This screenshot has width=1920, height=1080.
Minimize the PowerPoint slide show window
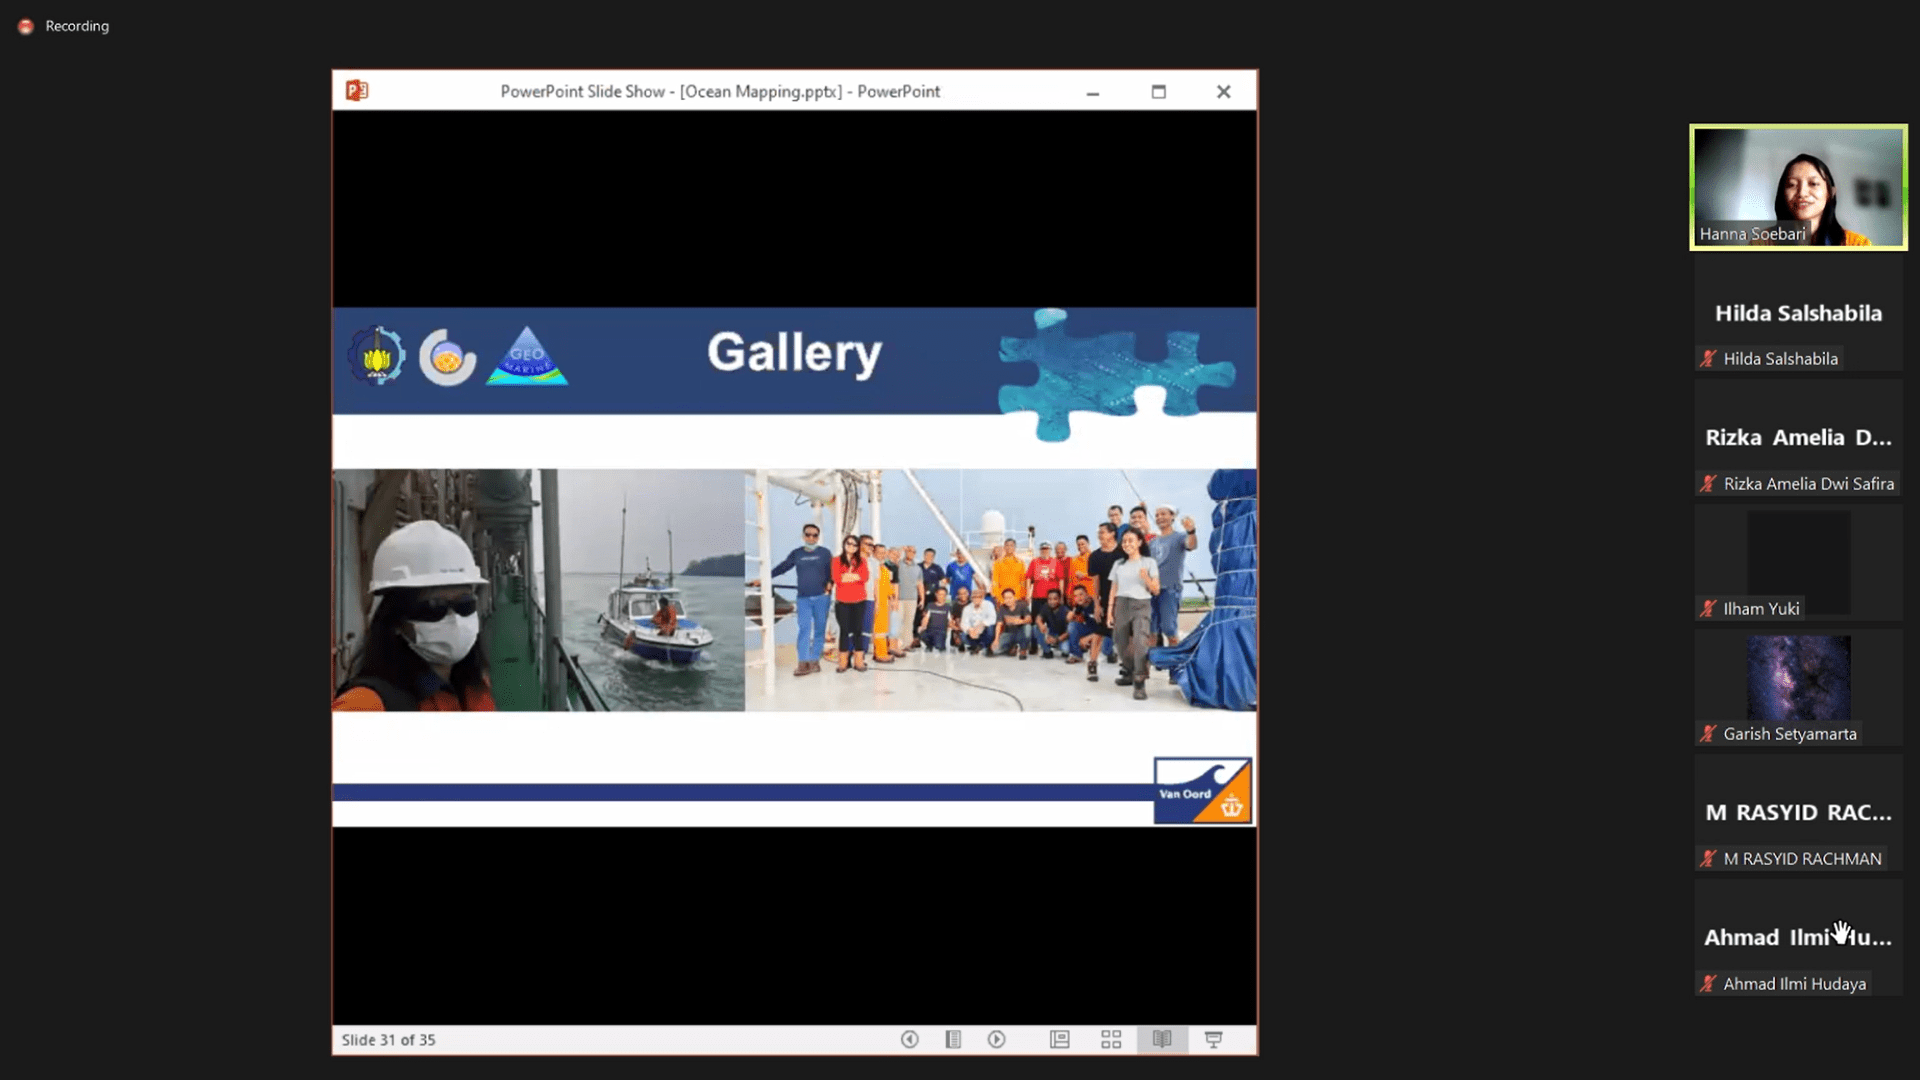coord(1093,92)
